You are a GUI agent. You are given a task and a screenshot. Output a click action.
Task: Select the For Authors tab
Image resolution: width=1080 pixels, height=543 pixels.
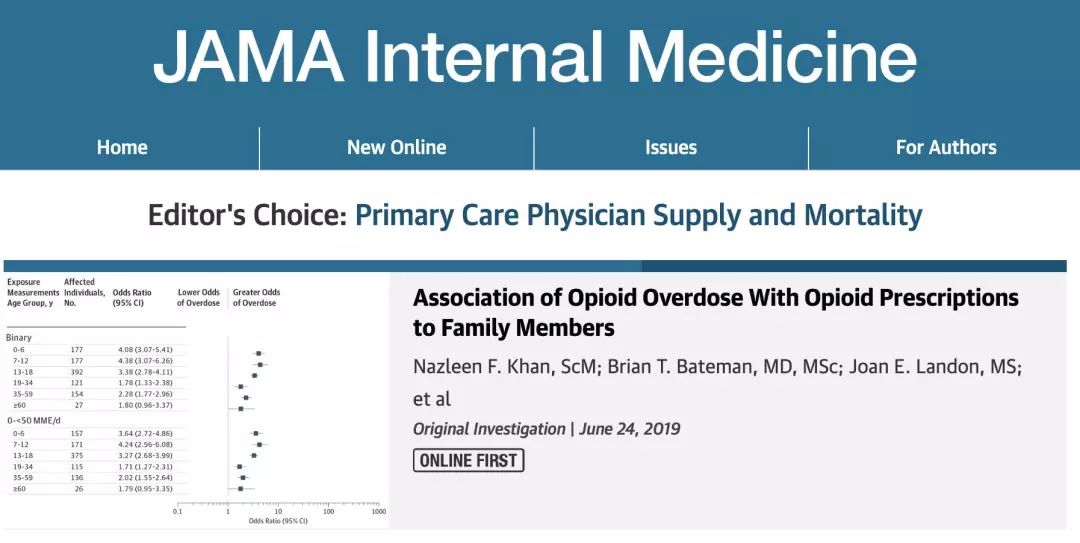(x=946, y=148)
